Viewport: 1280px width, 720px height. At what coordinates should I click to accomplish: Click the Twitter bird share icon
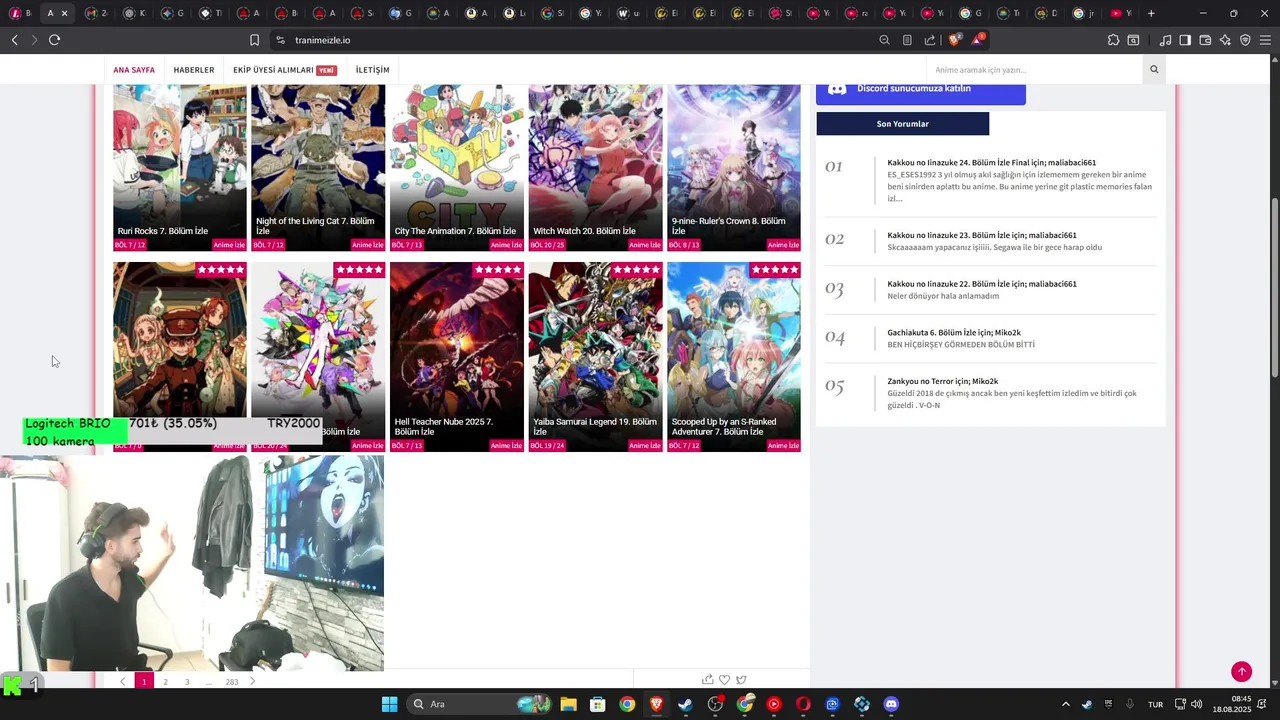[741, 680]
